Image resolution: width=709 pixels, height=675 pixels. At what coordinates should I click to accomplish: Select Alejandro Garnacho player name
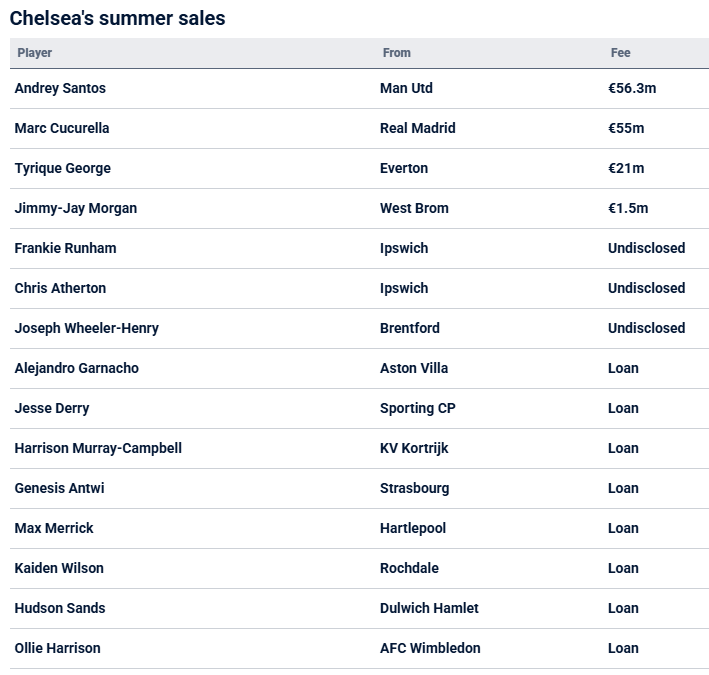click(76, 368)
